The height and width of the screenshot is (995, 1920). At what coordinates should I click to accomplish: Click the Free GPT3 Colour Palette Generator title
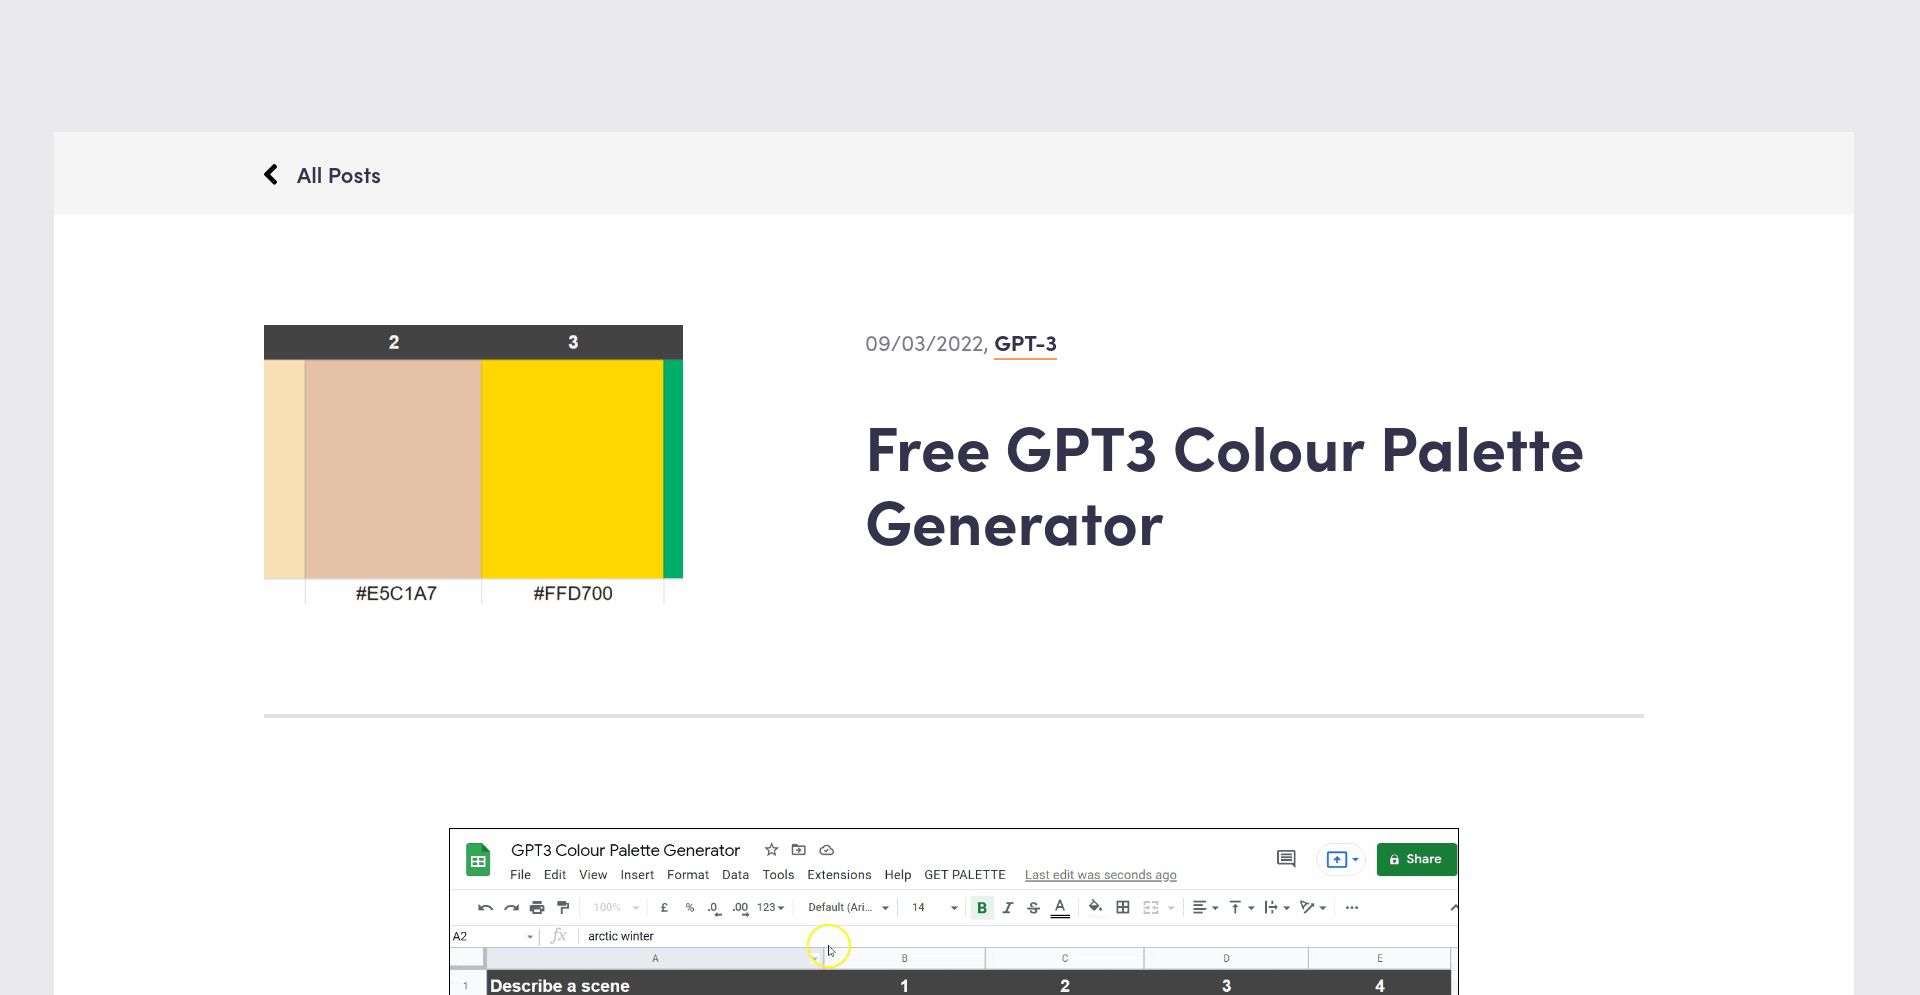coord(1224,487)
